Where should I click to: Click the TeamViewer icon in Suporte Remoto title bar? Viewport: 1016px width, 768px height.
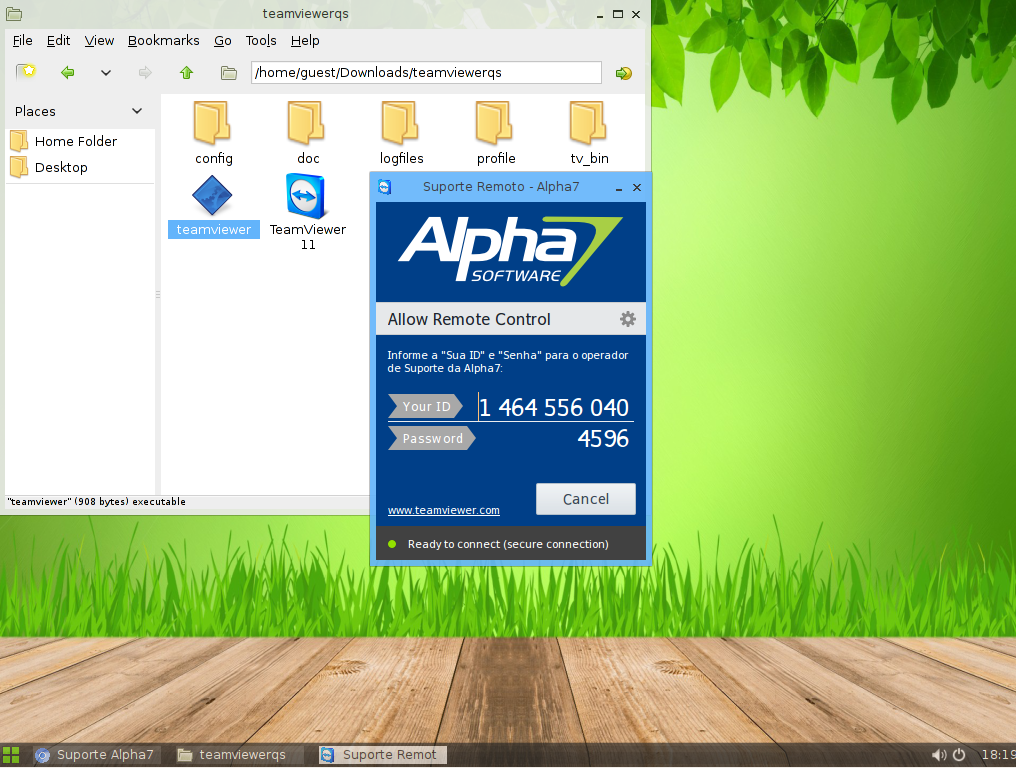coord(385,187)
